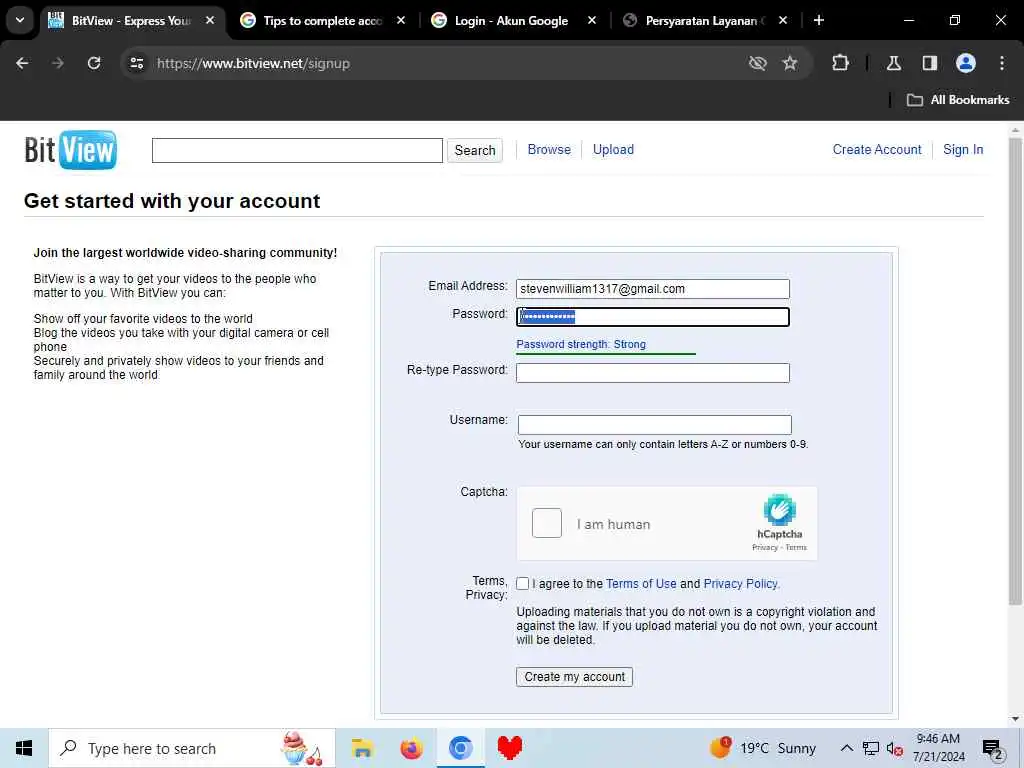Open a new tab with plus button

pos(818,20)
